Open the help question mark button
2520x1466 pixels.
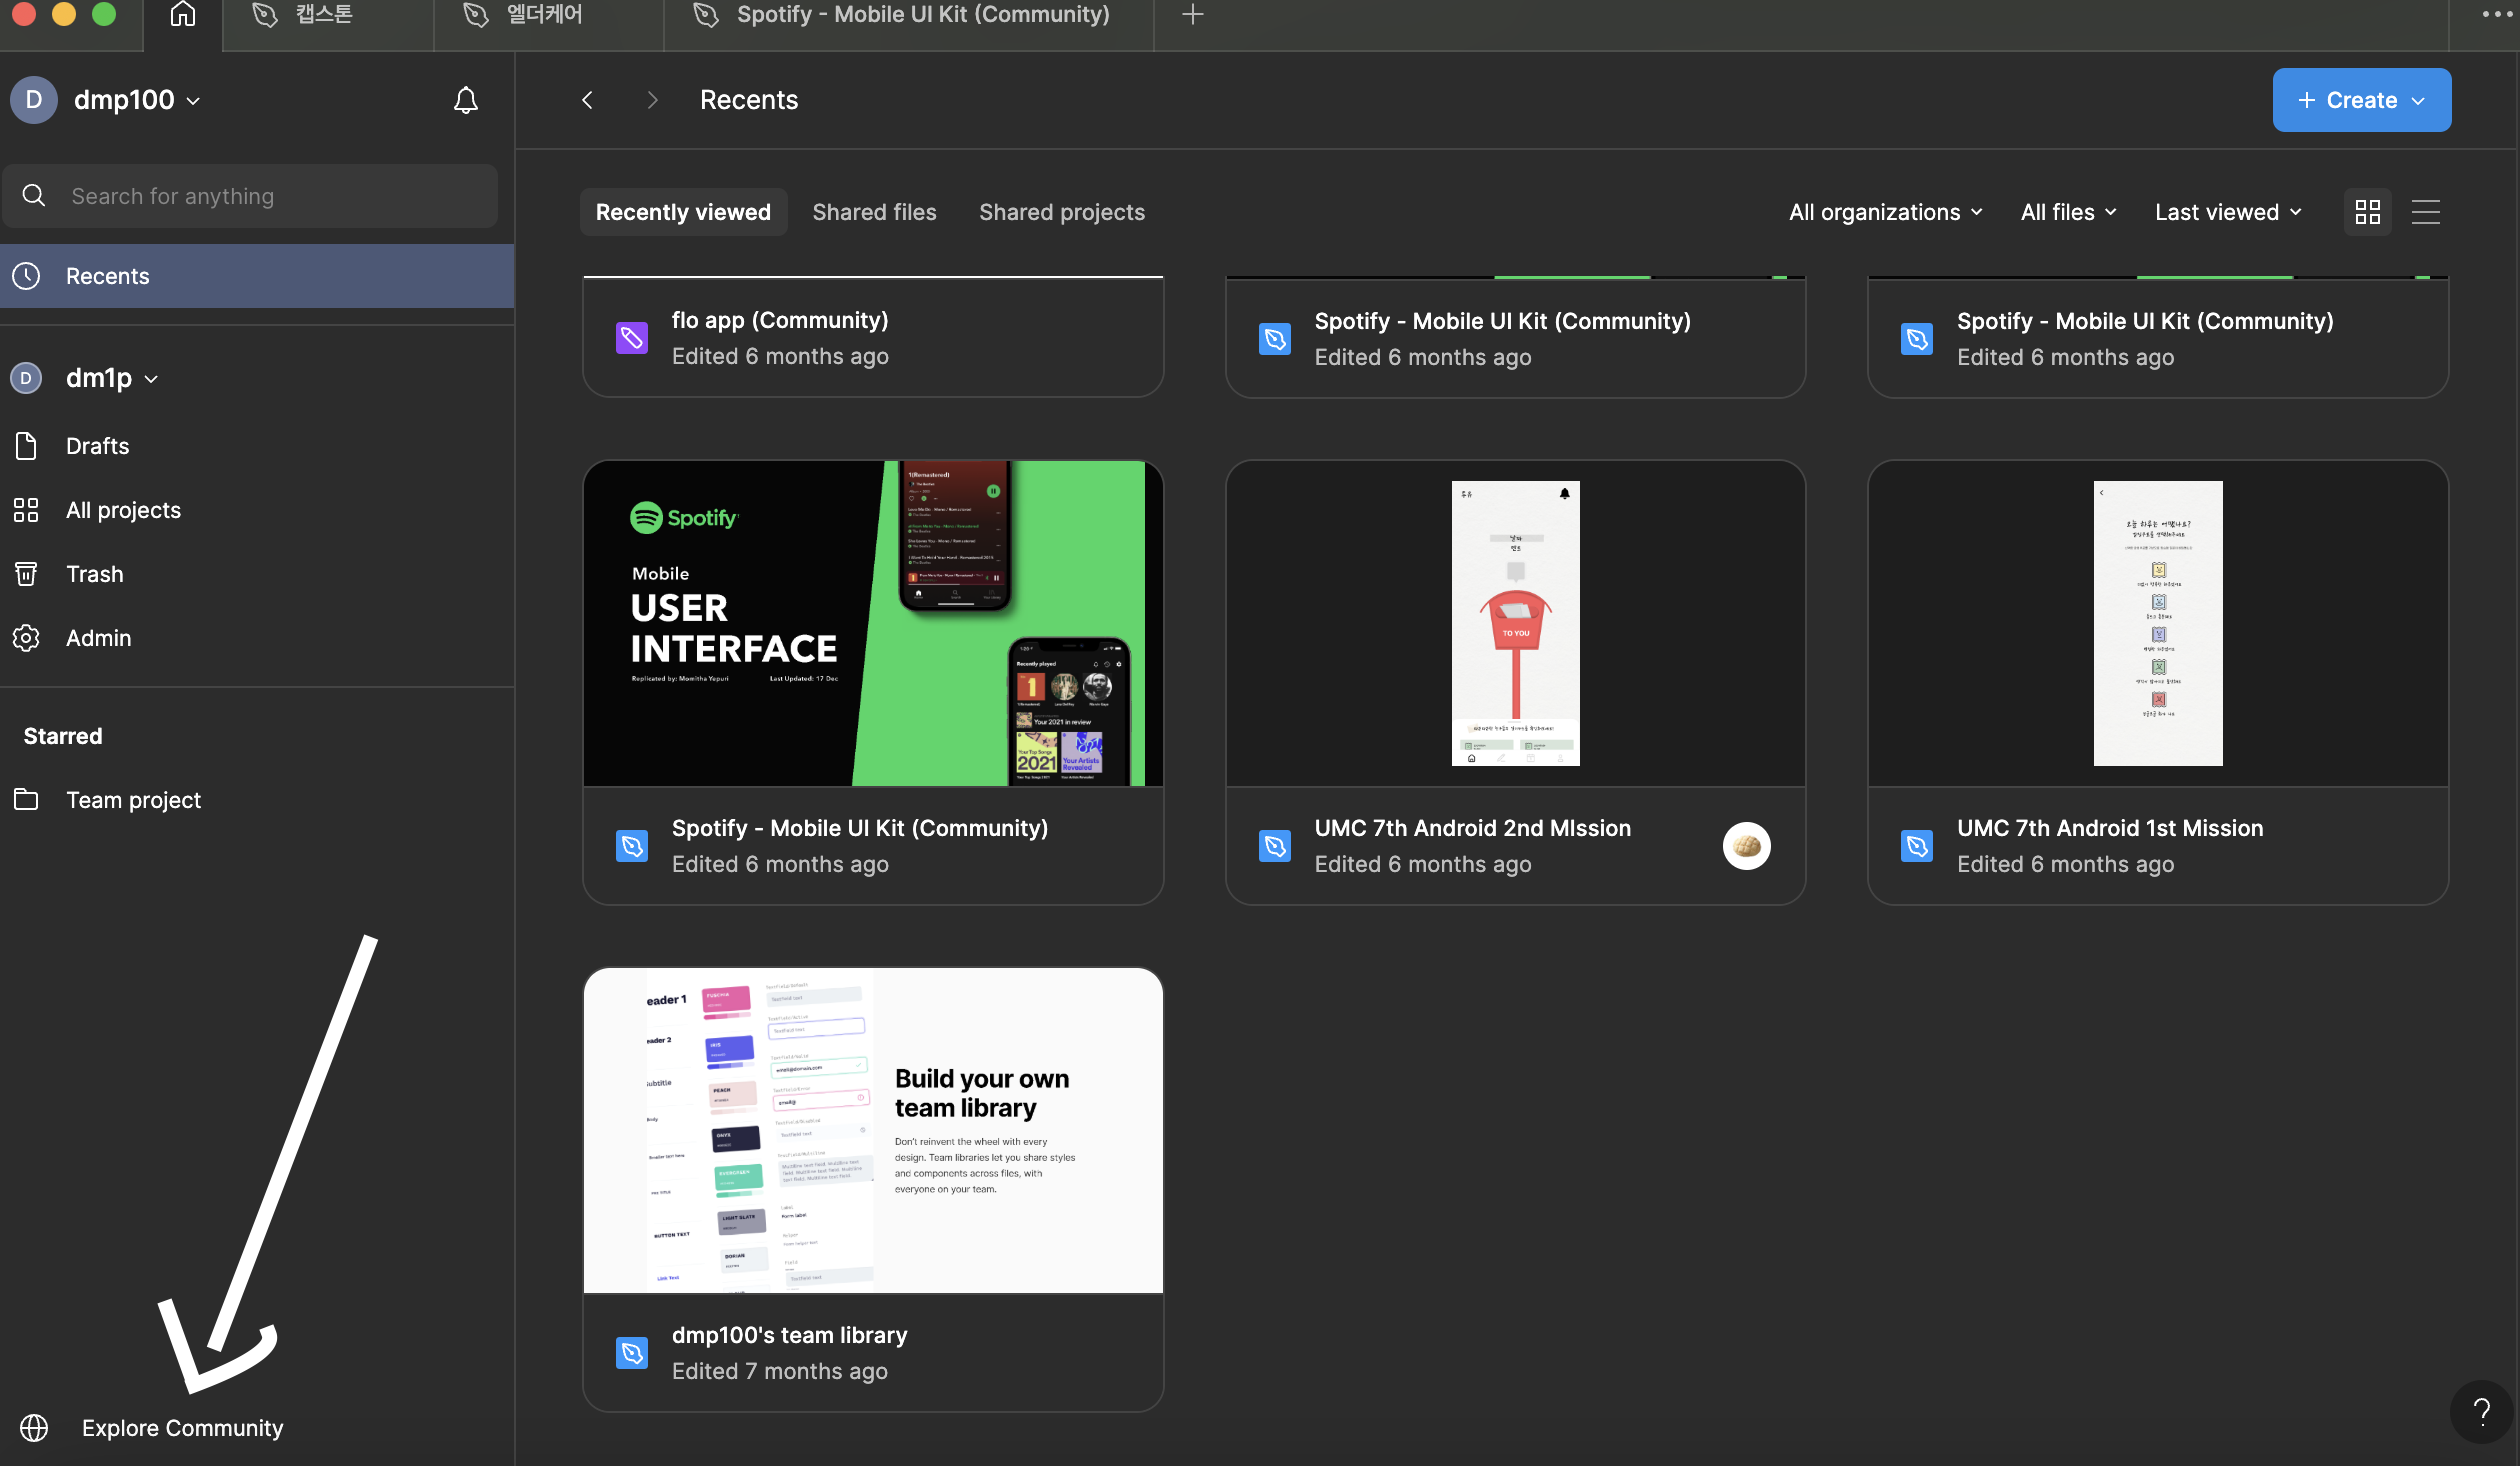[2481, 1410]
